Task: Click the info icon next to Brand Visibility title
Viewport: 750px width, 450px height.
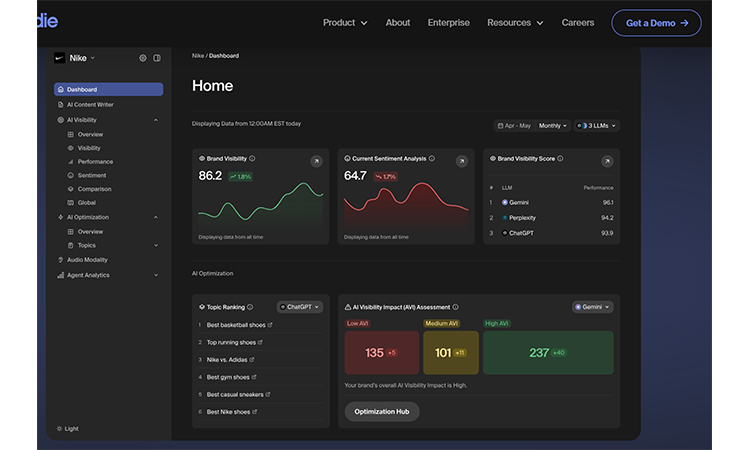Action: pyautogui.click(x=252, y=158)
